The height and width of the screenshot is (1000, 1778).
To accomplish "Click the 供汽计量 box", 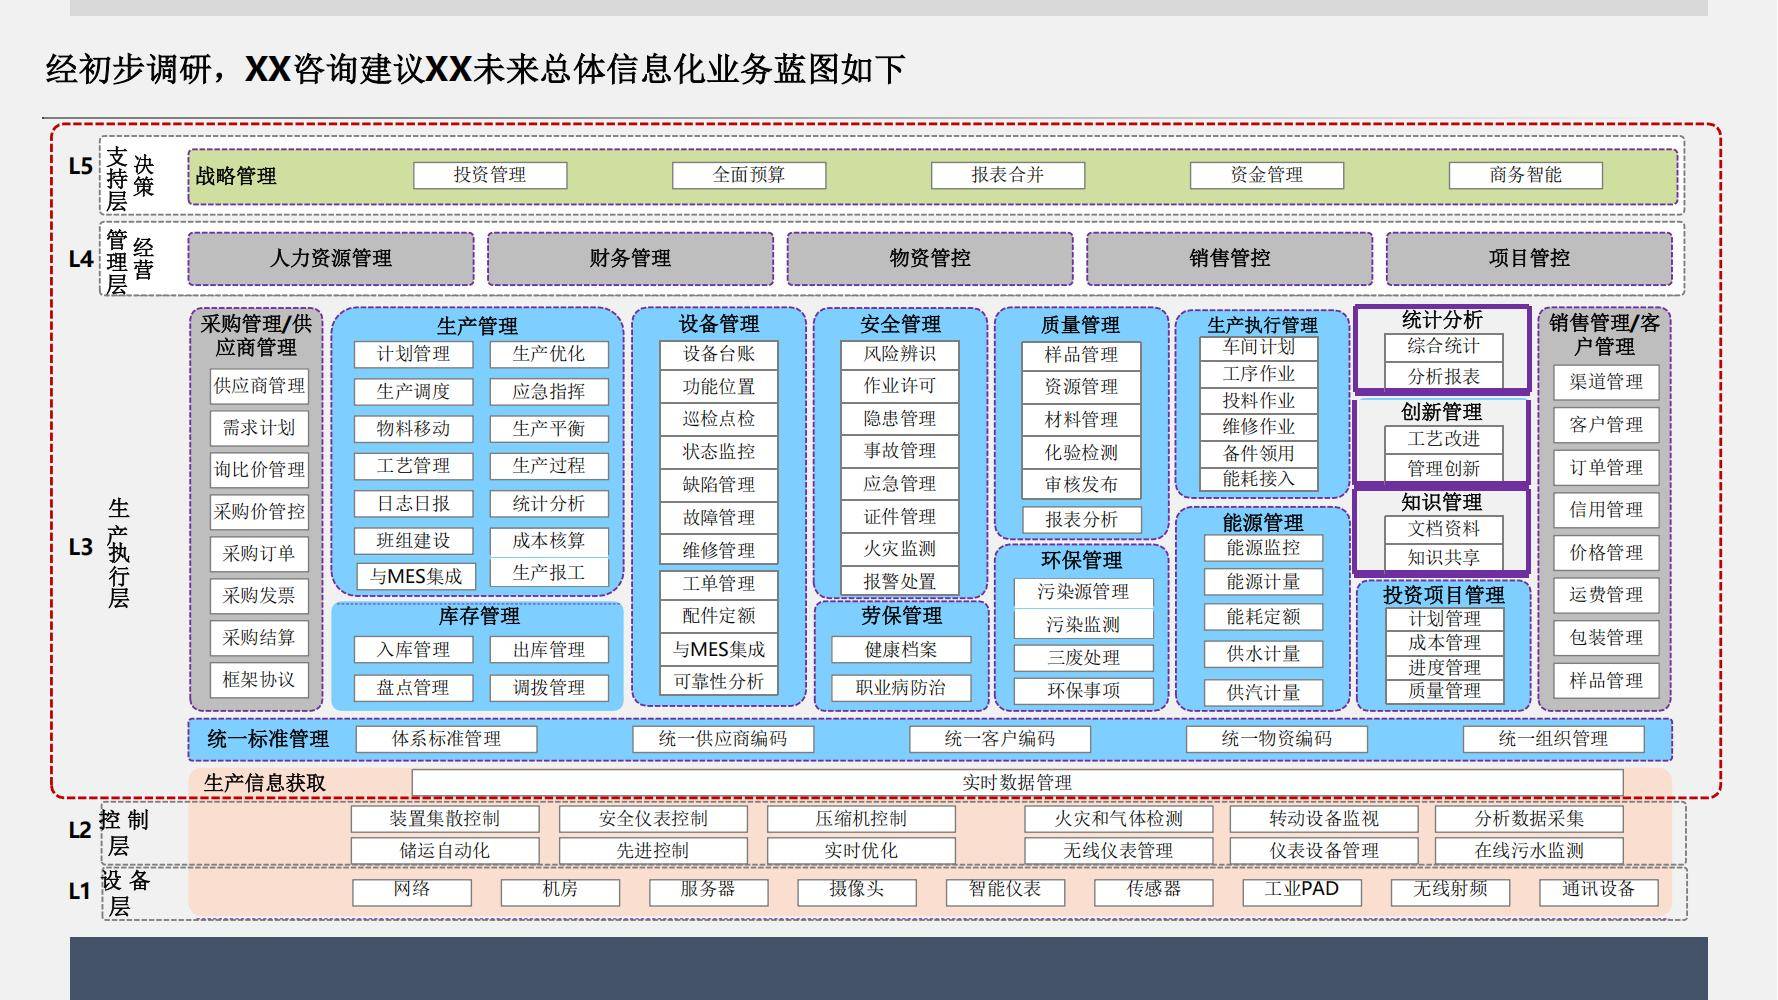I will point(1264,693).
